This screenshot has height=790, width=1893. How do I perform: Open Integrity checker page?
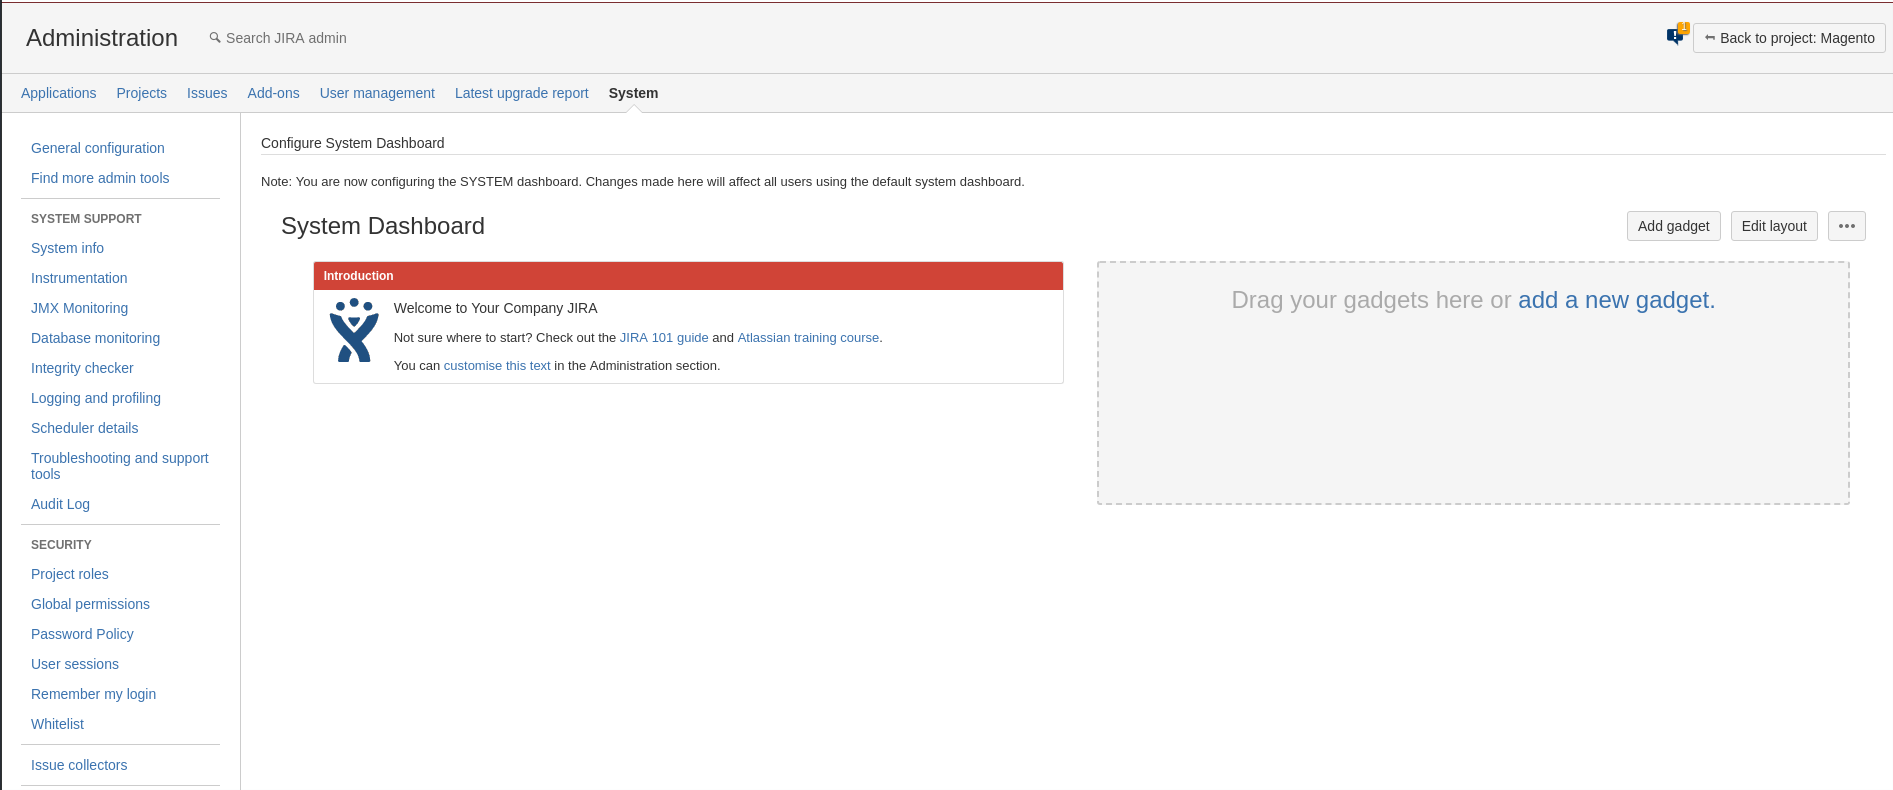82,368
